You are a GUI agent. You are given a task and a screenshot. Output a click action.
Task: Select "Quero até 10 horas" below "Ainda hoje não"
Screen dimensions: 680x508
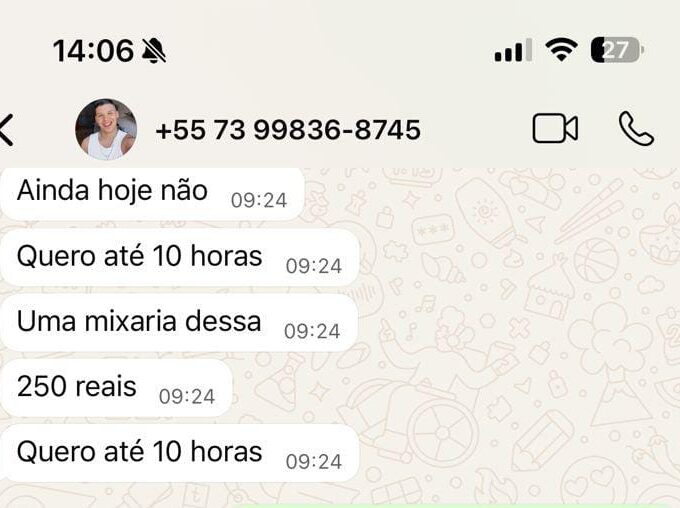pos(180,258)
